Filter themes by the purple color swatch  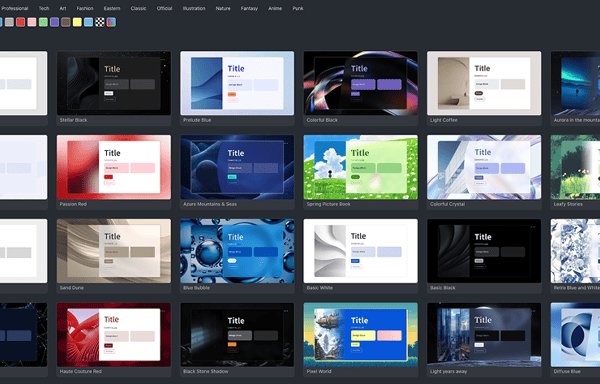tap(54, 22)
